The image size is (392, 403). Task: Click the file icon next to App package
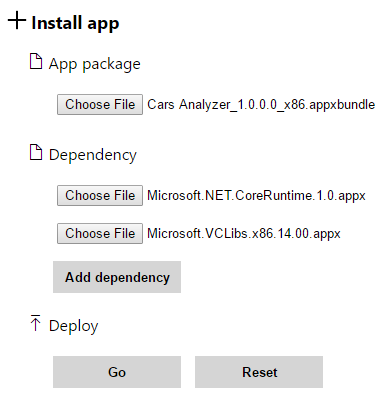tap(36, 61)
